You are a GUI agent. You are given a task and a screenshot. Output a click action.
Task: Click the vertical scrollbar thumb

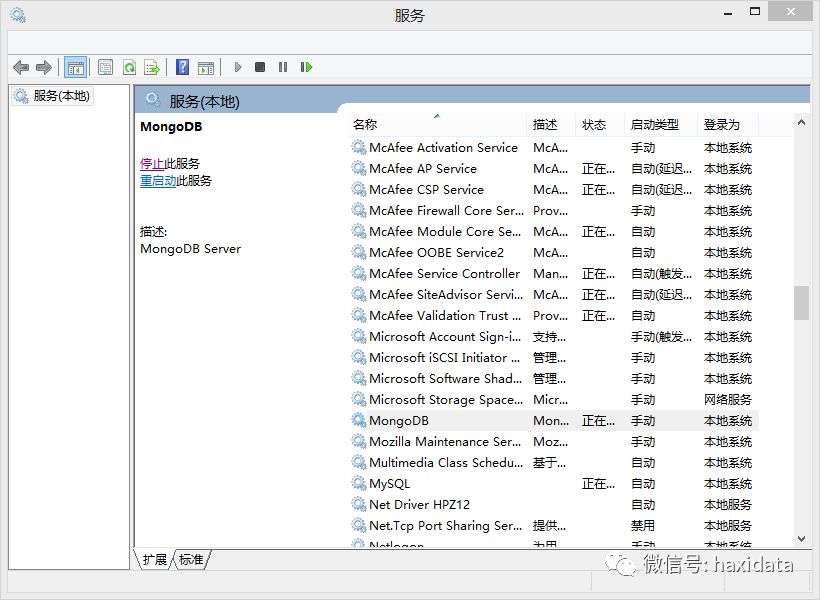click(x=801, y=302)
